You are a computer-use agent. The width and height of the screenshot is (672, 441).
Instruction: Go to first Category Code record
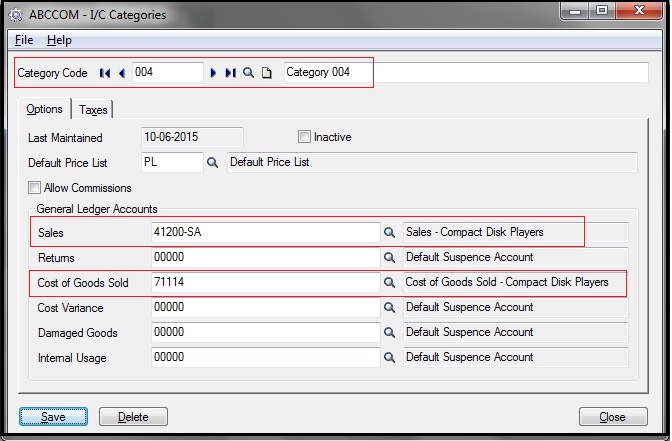pos(105,73)
